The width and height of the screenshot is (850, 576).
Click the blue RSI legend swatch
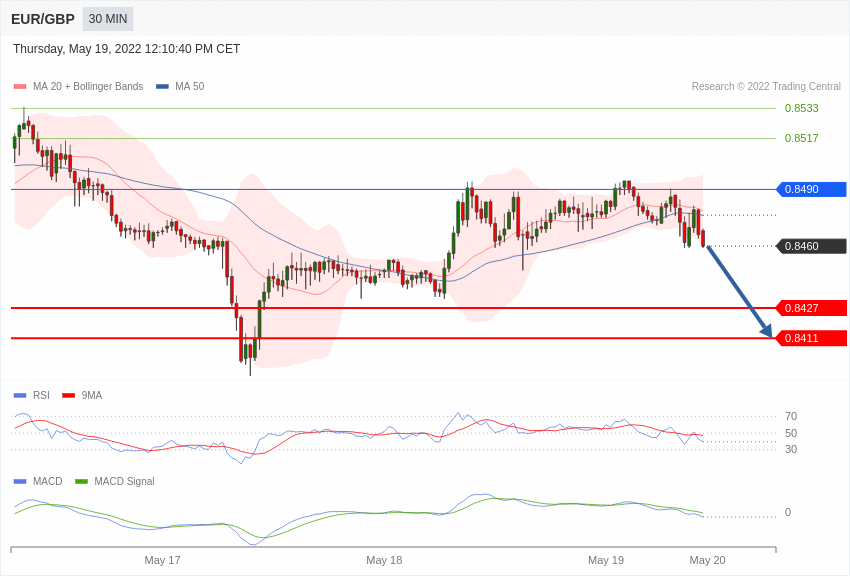click(20, 396)
